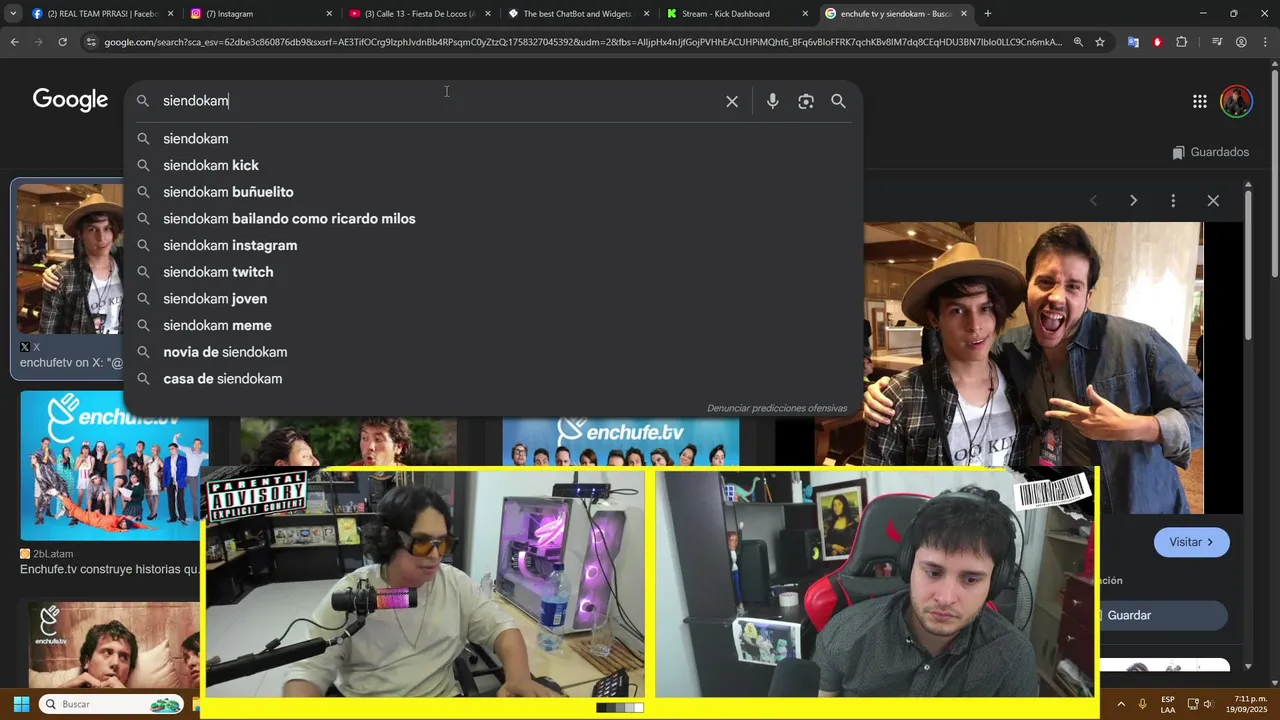The height and width of the screenshot is (720, 1280).
Task: Open the Extensions puzzle icon
Action: pyautogui.click(x=1182, y=42)
